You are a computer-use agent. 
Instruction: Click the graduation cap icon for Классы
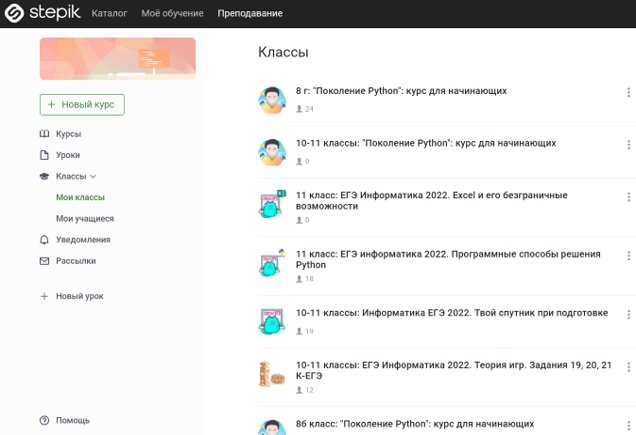click(x=44, y=176)
